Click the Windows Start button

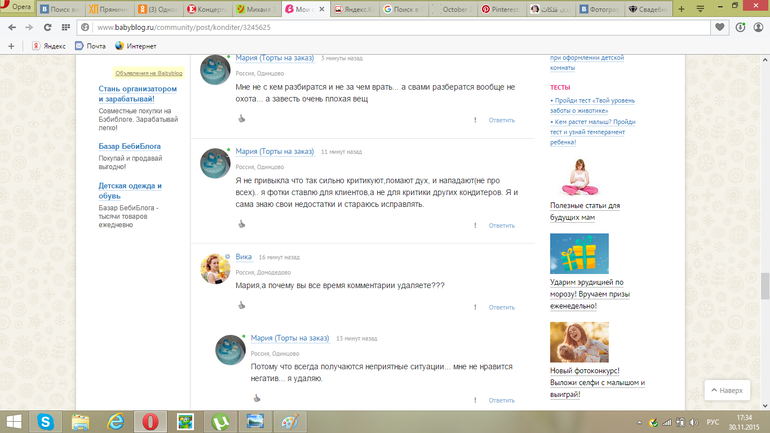coord(12,422)
